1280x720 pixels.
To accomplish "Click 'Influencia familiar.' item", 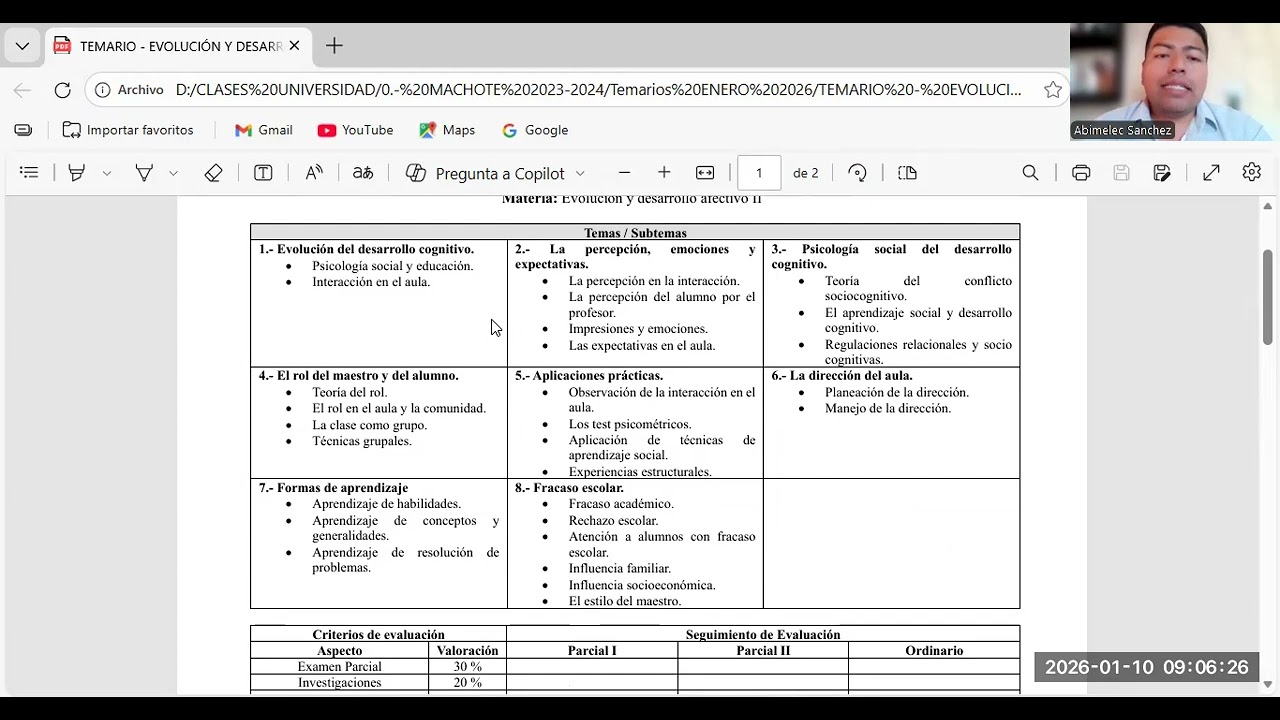I will [x=620, y=569].
